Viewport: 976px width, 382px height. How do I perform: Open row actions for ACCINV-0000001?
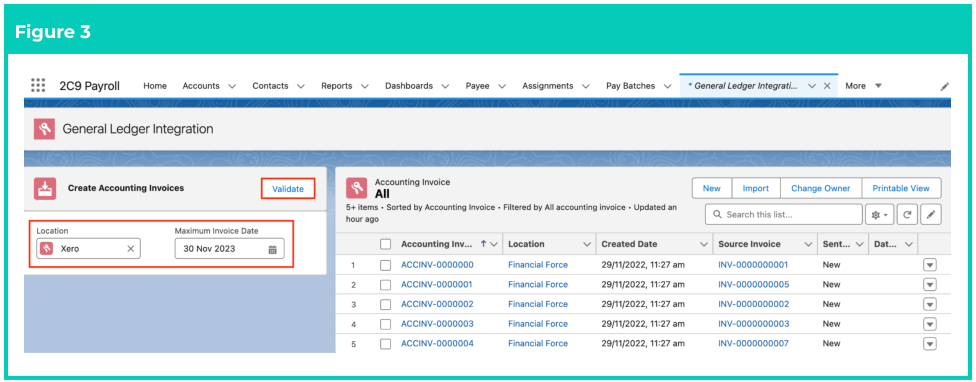click(x=930, y=284)
